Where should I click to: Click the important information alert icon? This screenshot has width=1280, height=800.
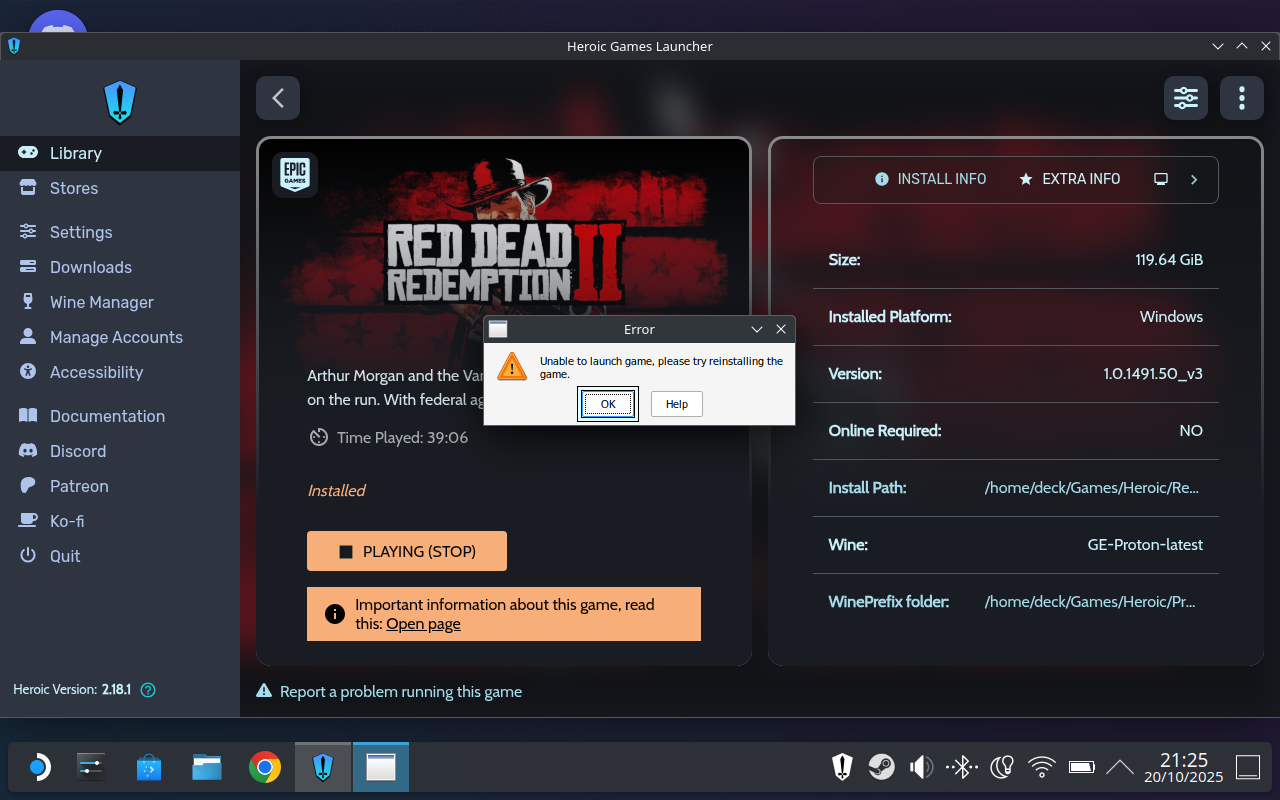(334, 614)
